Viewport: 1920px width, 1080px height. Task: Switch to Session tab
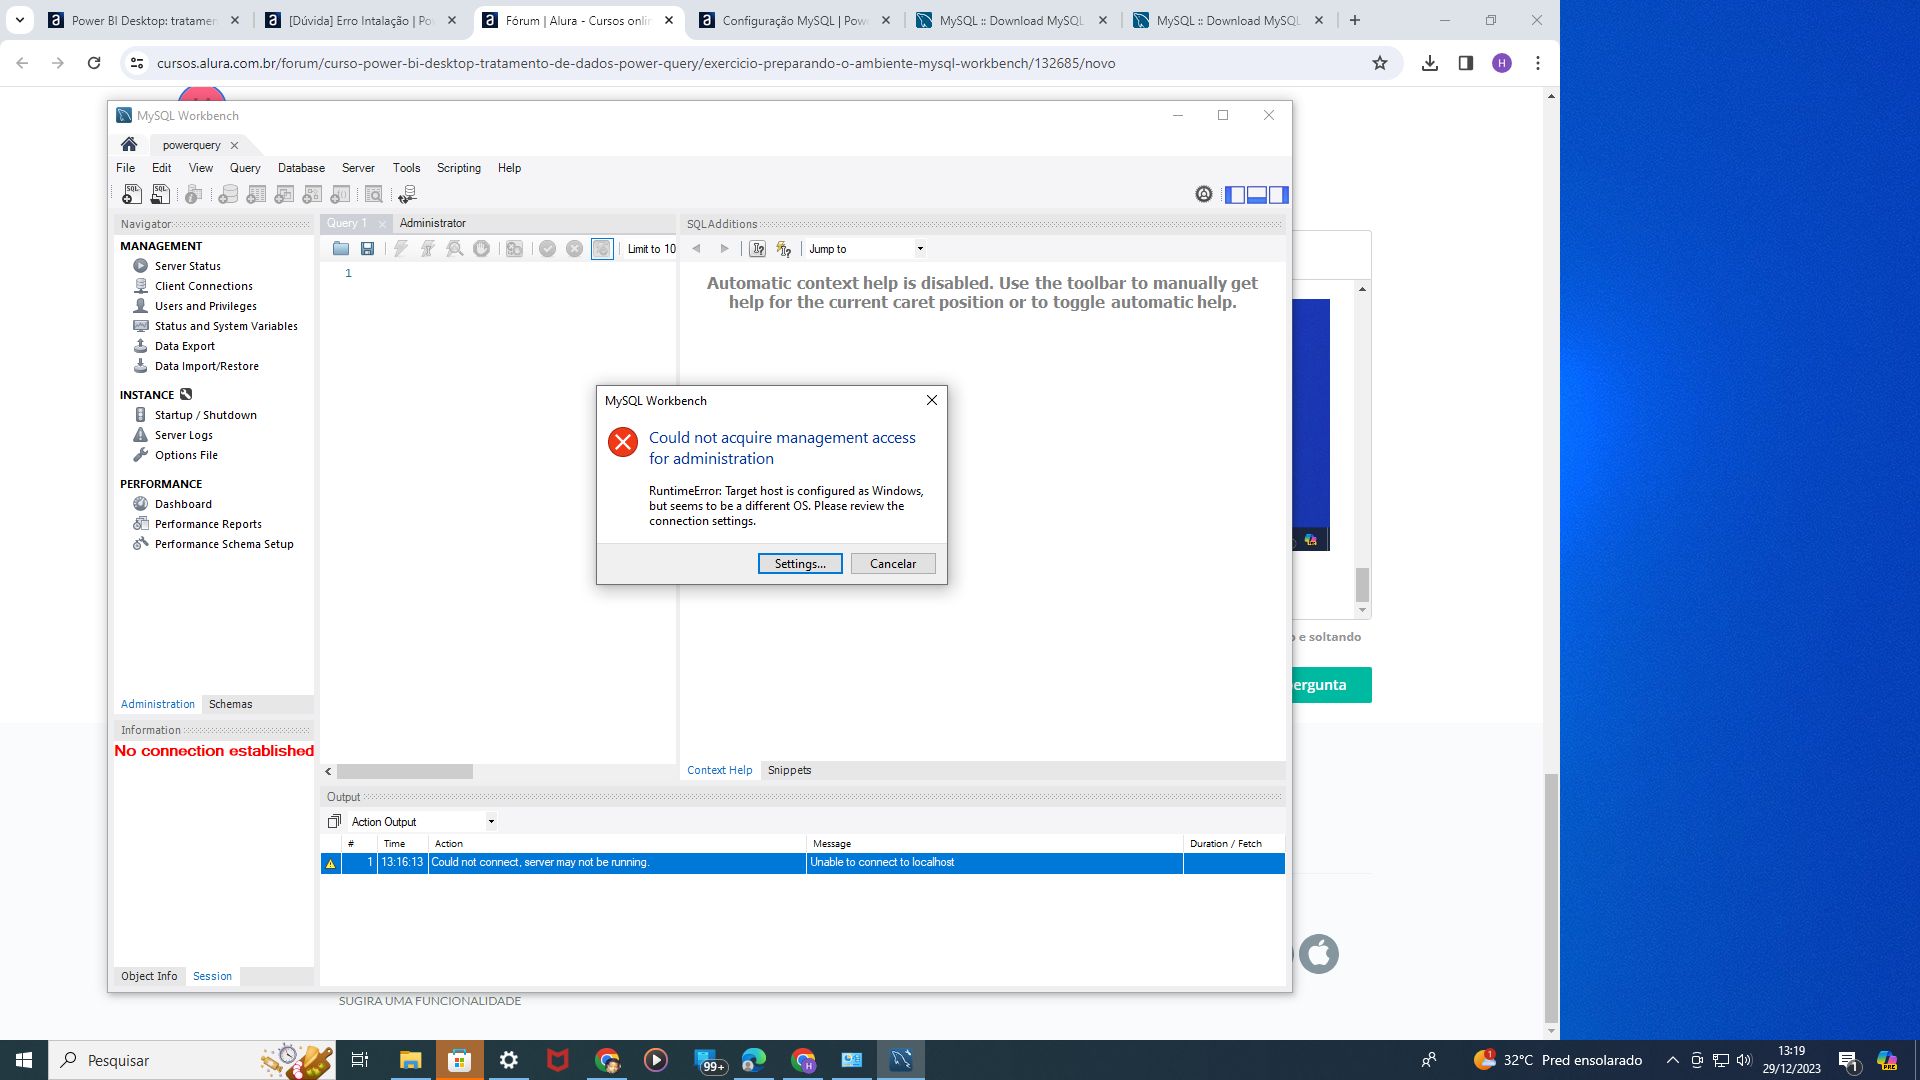point(212,976)
